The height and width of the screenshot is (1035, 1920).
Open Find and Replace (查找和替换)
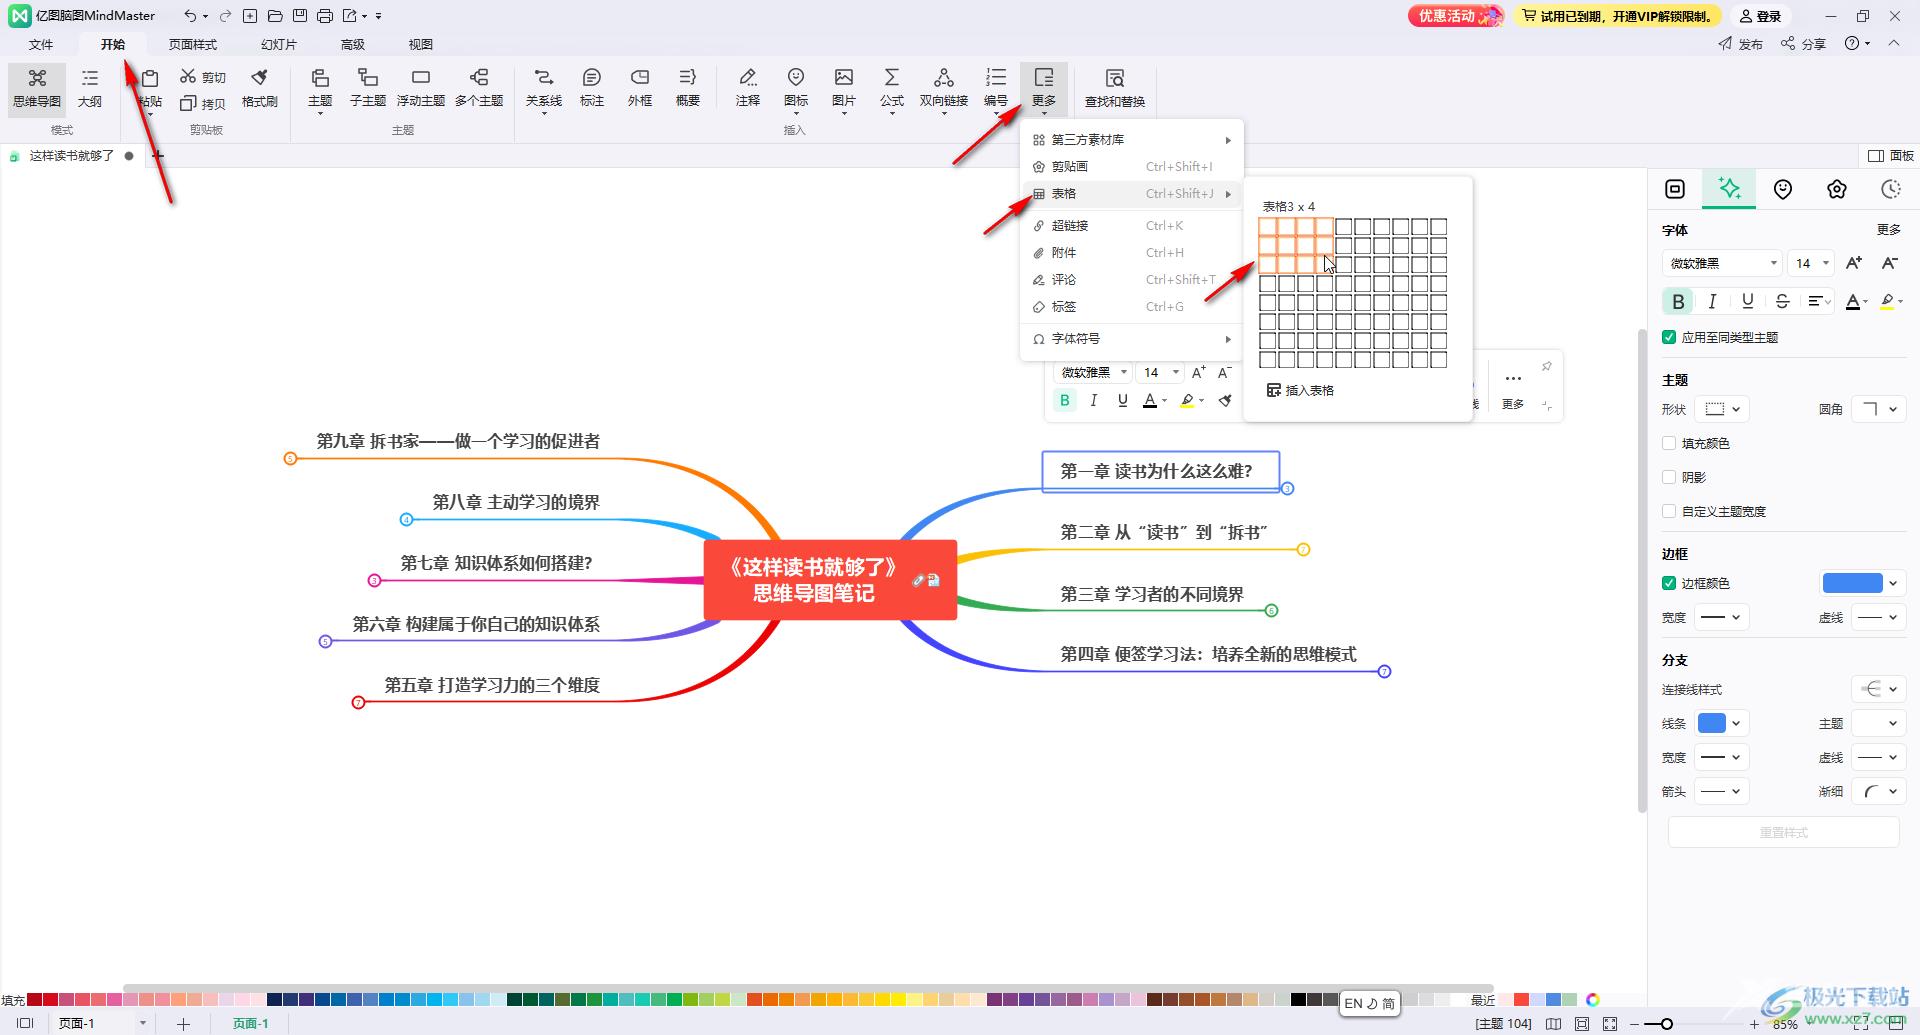(x=1115, y=88)
